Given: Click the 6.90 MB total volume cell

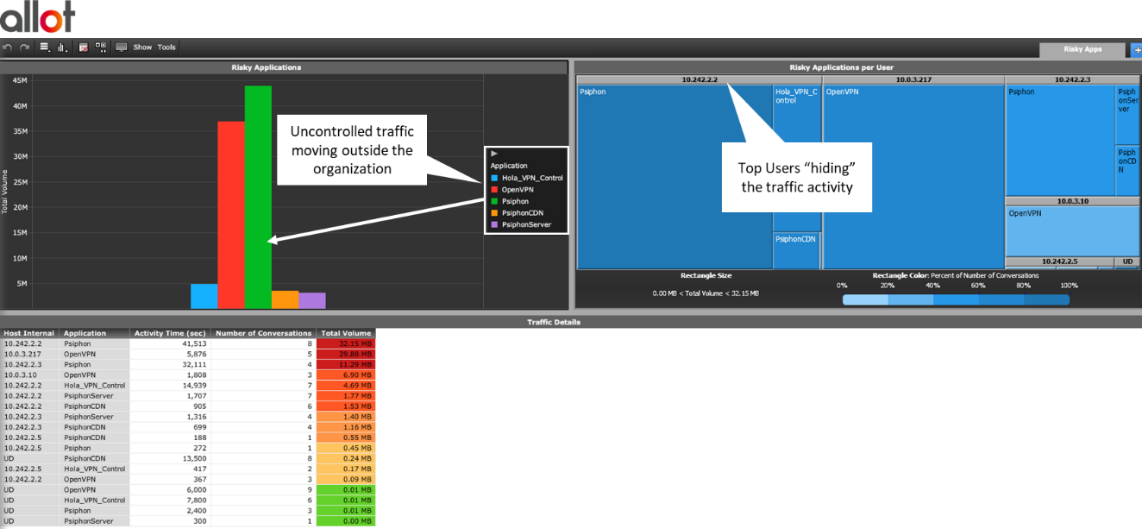Looking at the screenshot, I should tap(347, 374).
